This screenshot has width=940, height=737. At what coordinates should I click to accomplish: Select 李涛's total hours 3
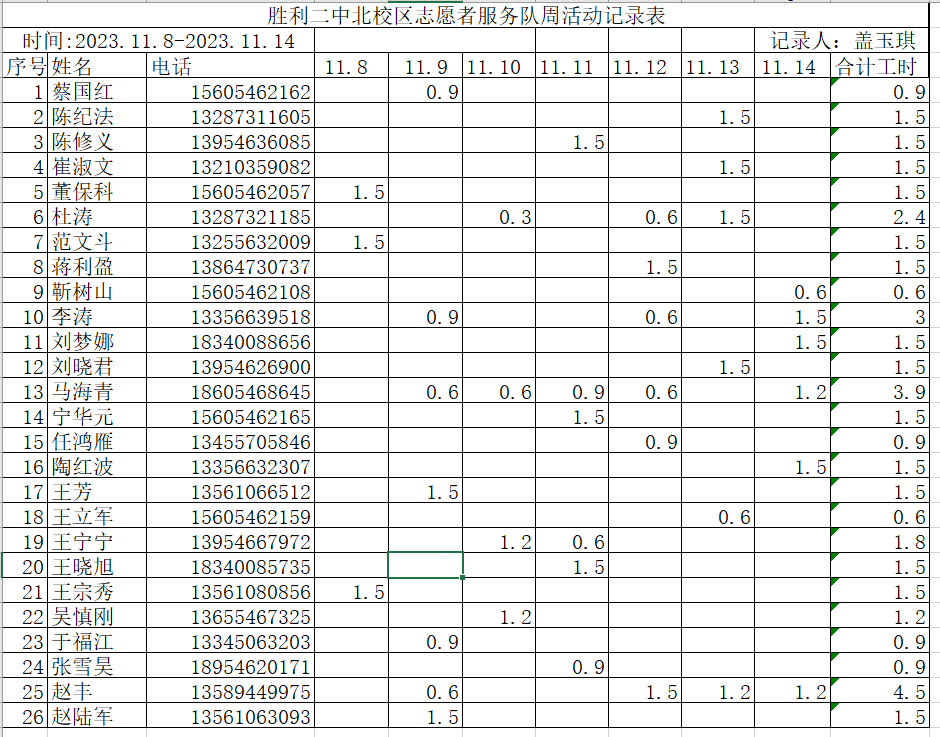point(880,316)
